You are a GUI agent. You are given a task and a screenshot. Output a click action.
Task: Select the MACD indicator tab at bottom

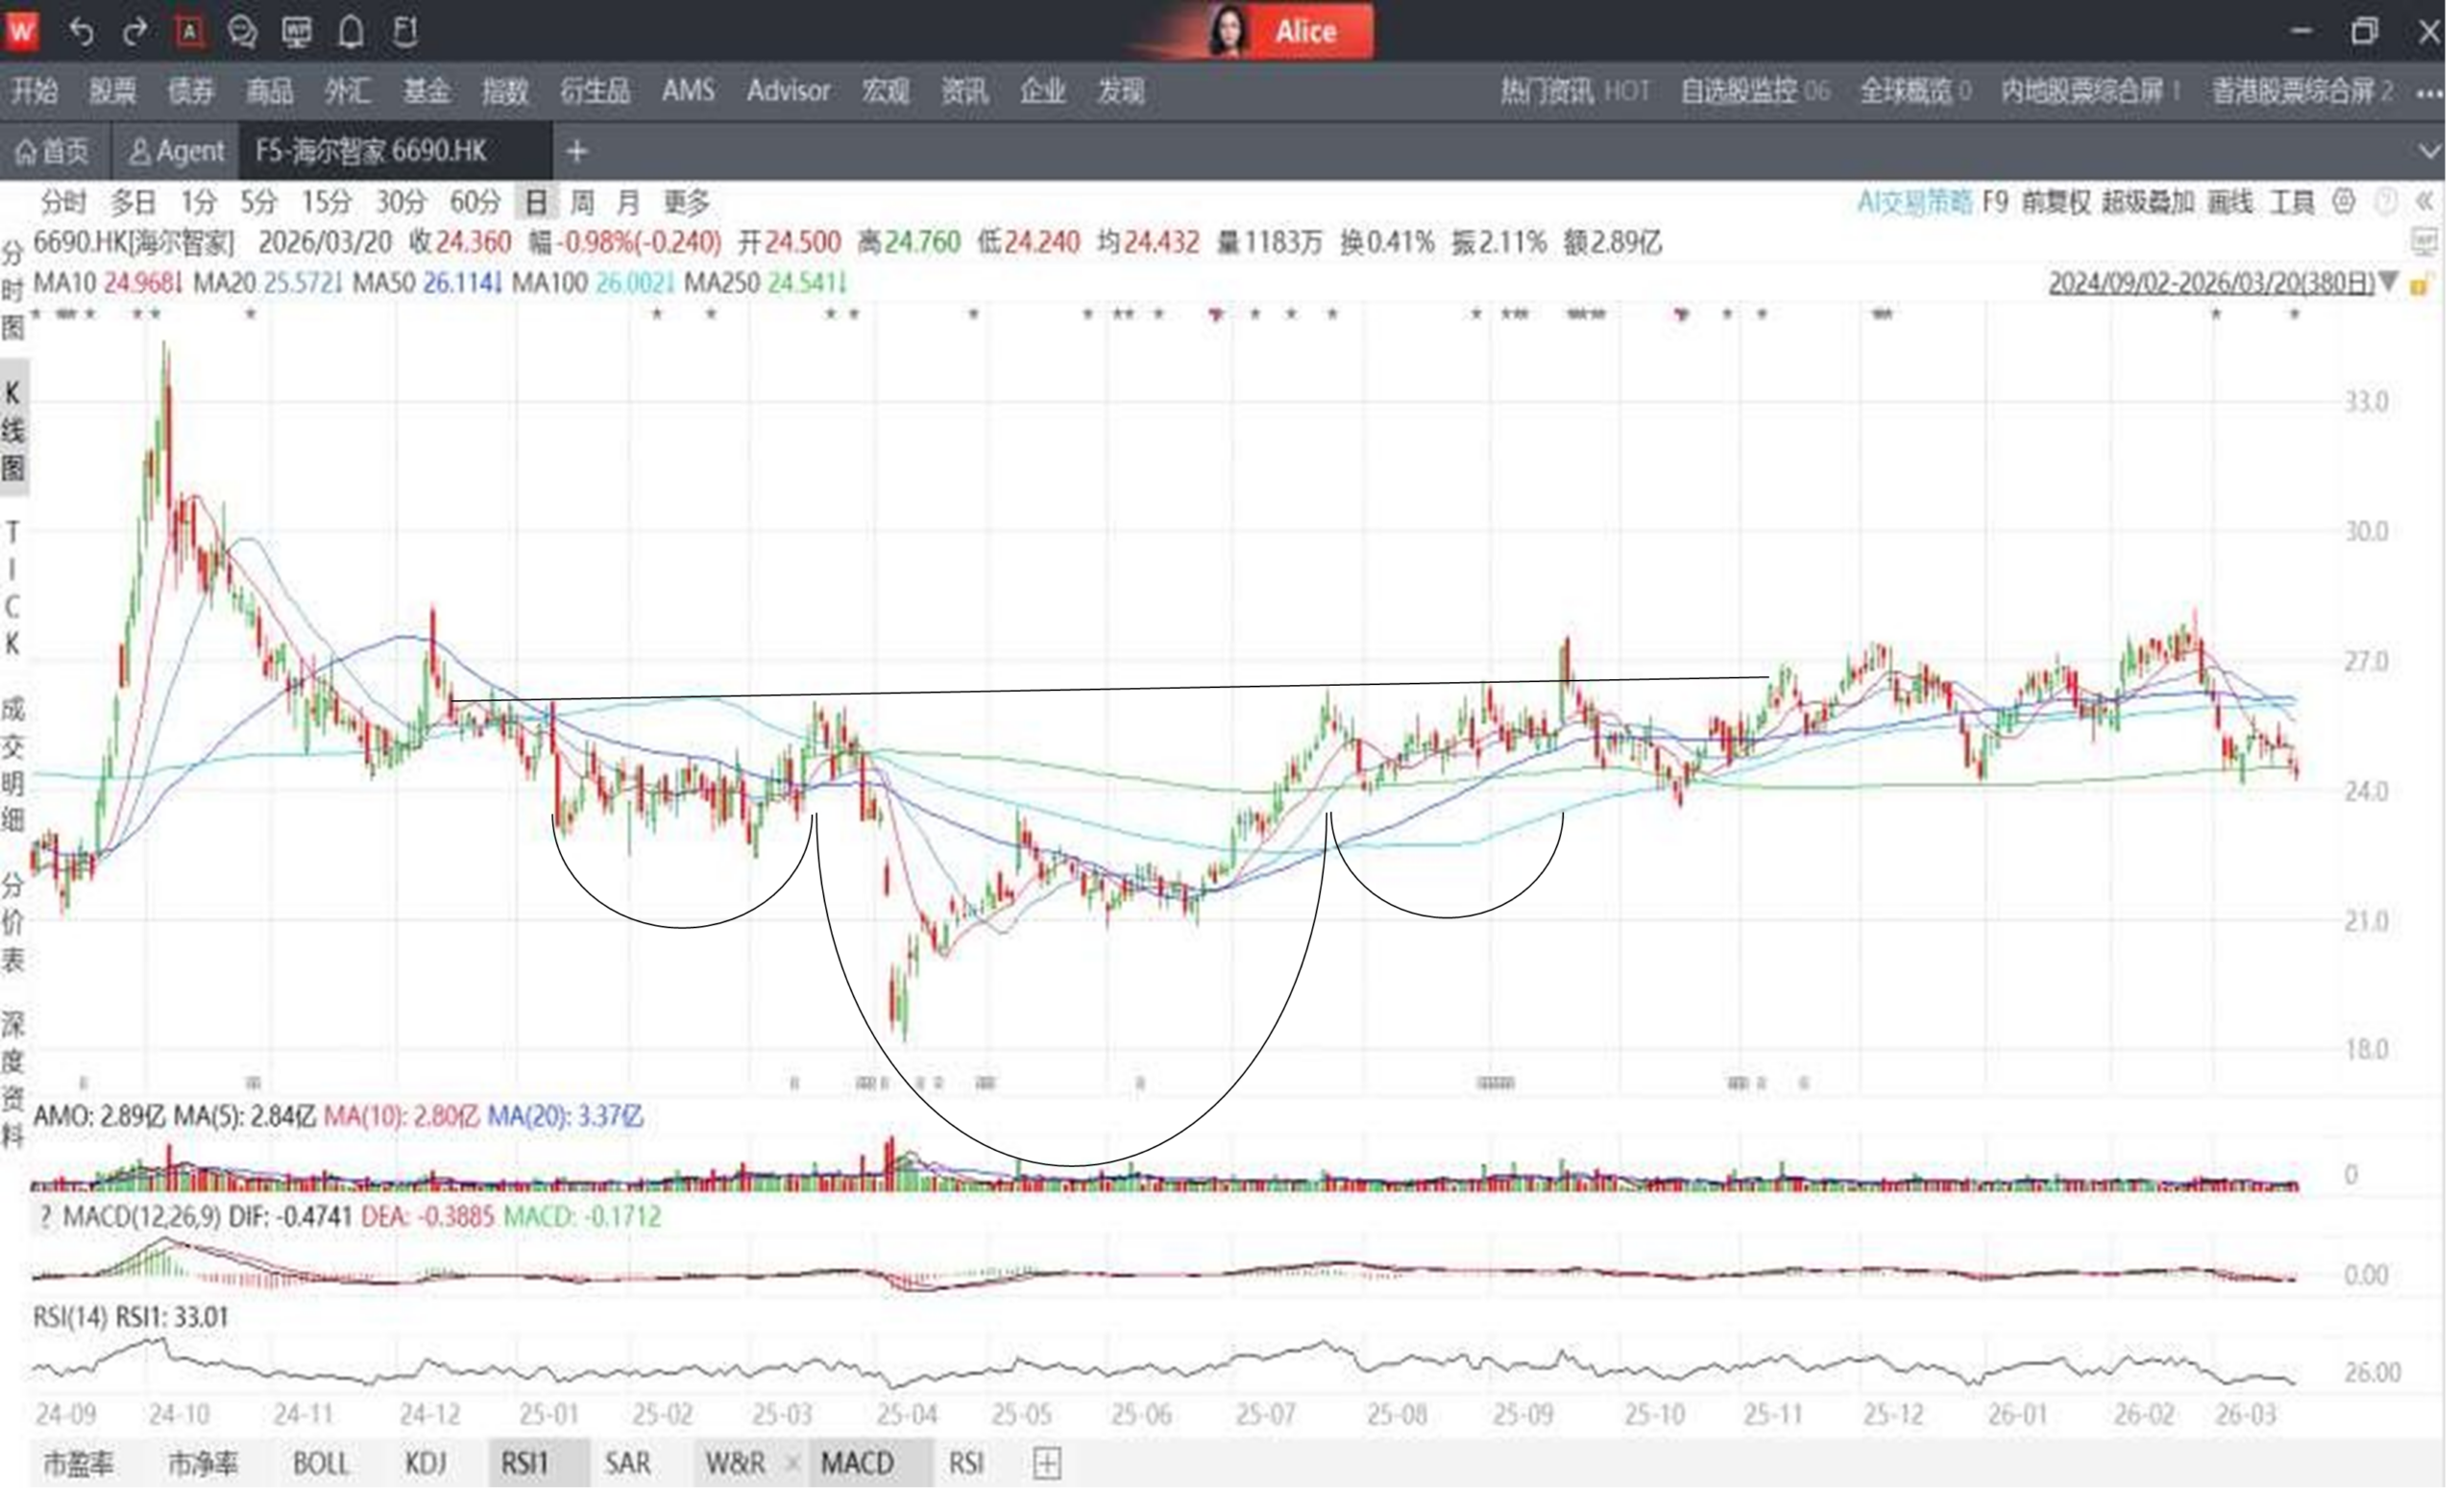(x=857, y=1464)
